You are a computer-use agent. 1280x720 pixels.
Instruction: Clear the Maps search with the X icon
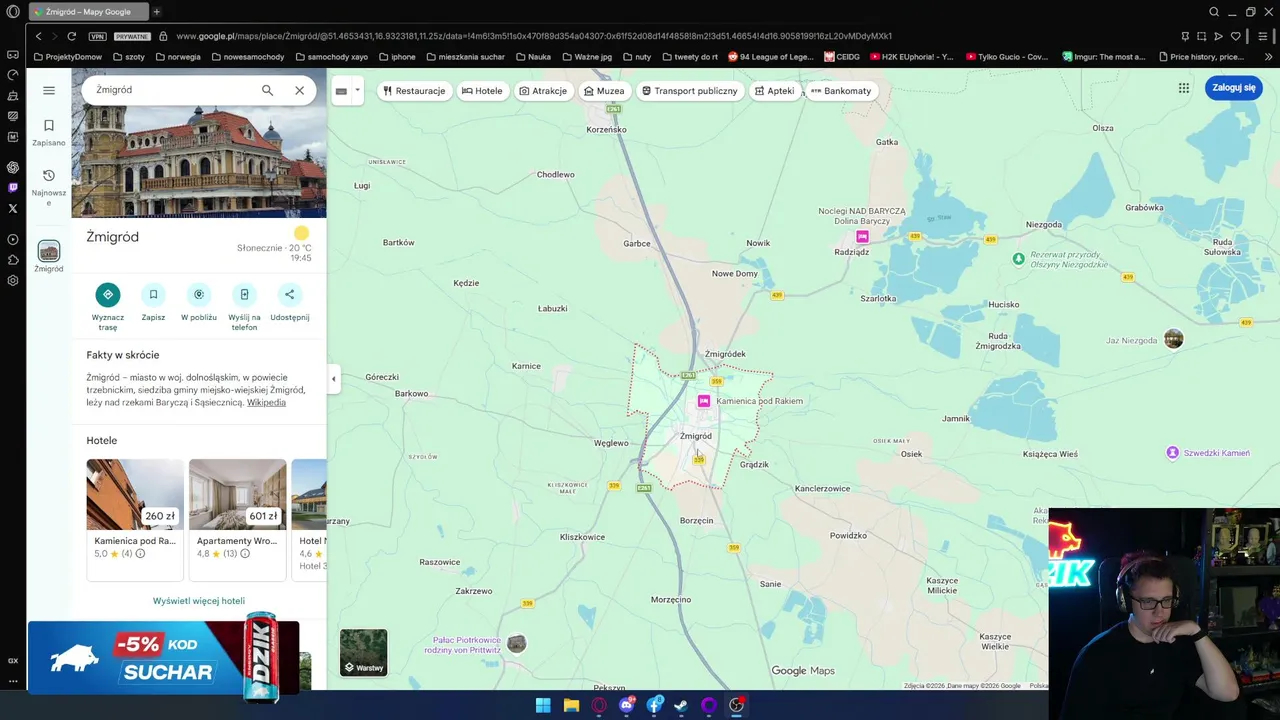click(x=299, y=90)
